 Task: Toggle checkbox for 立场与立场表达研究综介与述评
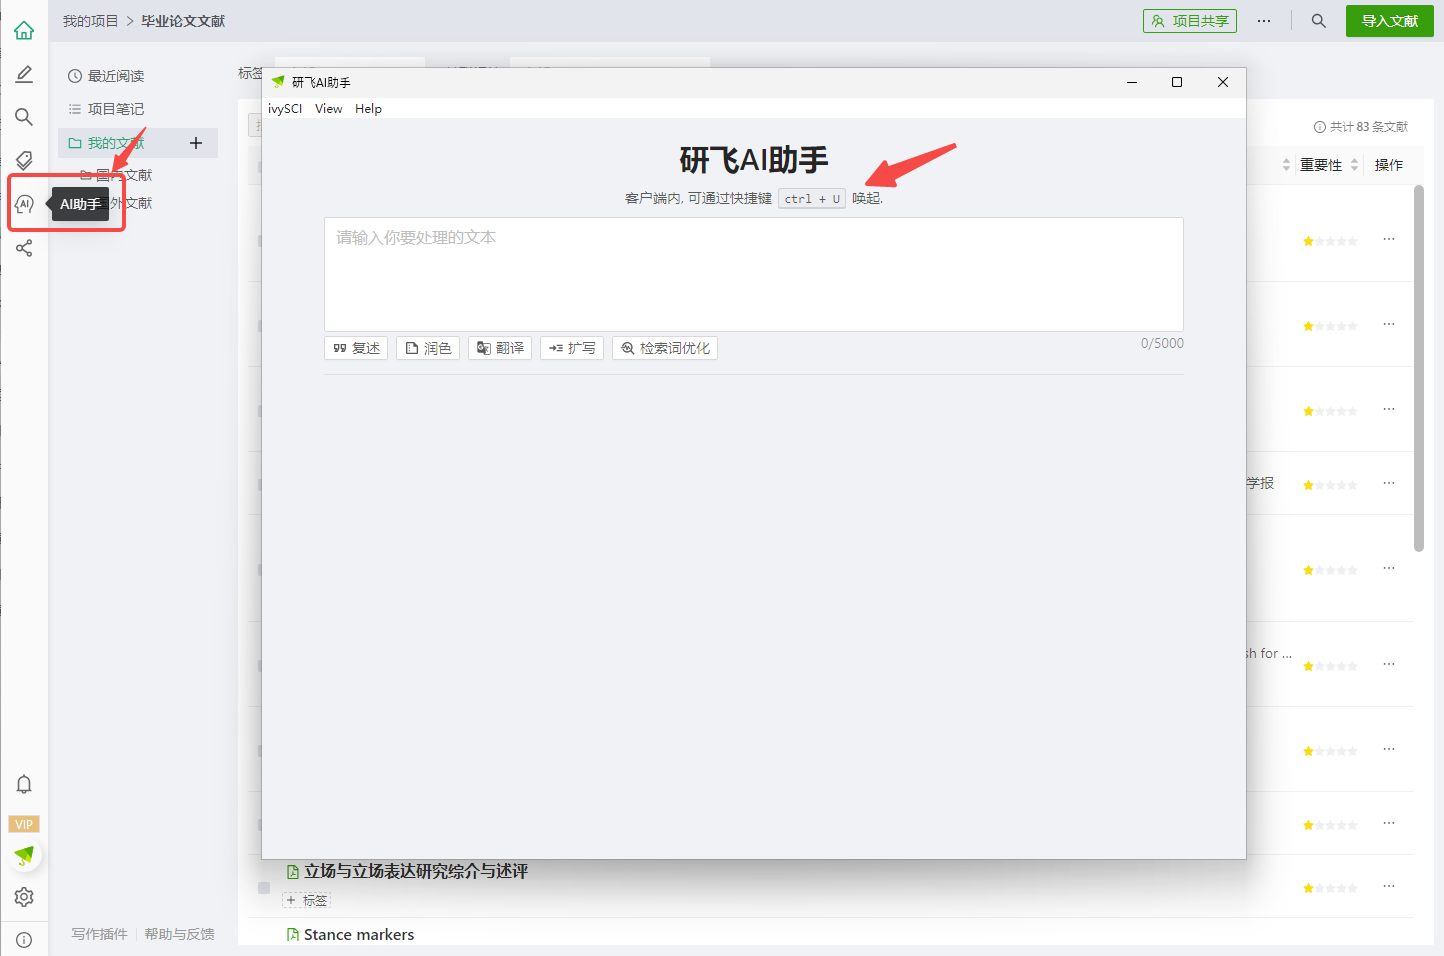(x=264, y=888)
